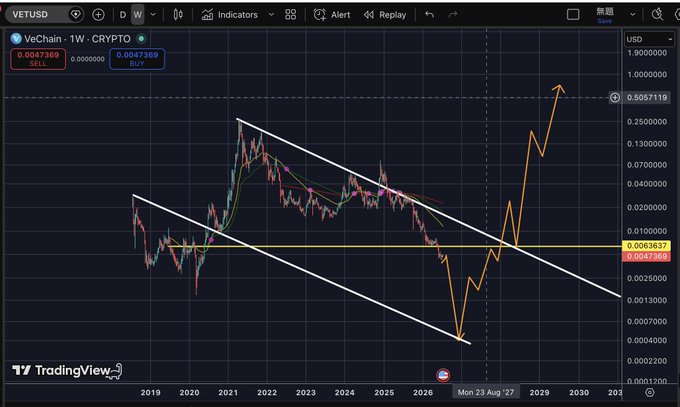680x407 pixels.
Task: Click the 0.0100000 price scale label
Action: [x=647, y=231]
